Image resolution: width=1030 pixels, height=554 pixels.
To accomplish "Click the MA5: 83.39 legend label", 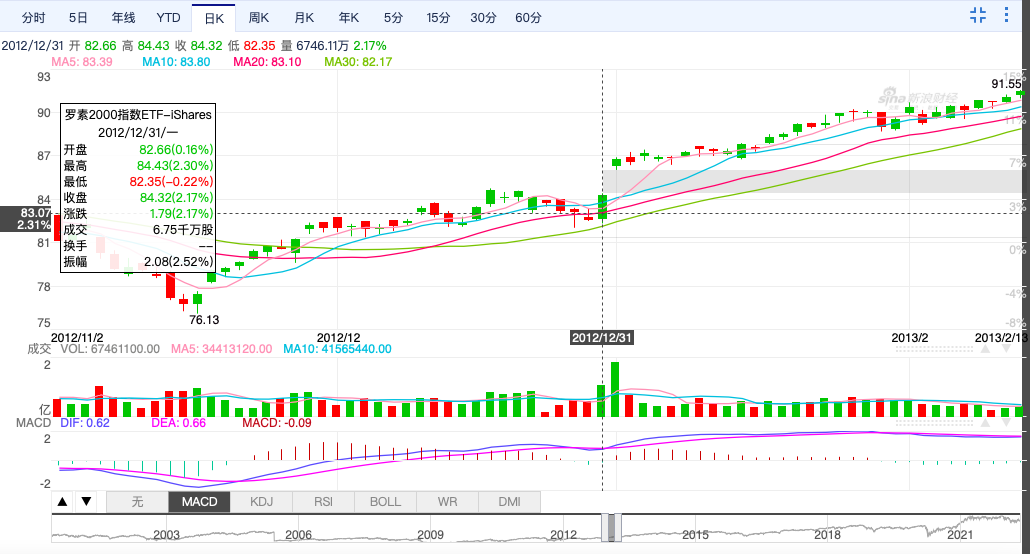I will click(82, 62).
